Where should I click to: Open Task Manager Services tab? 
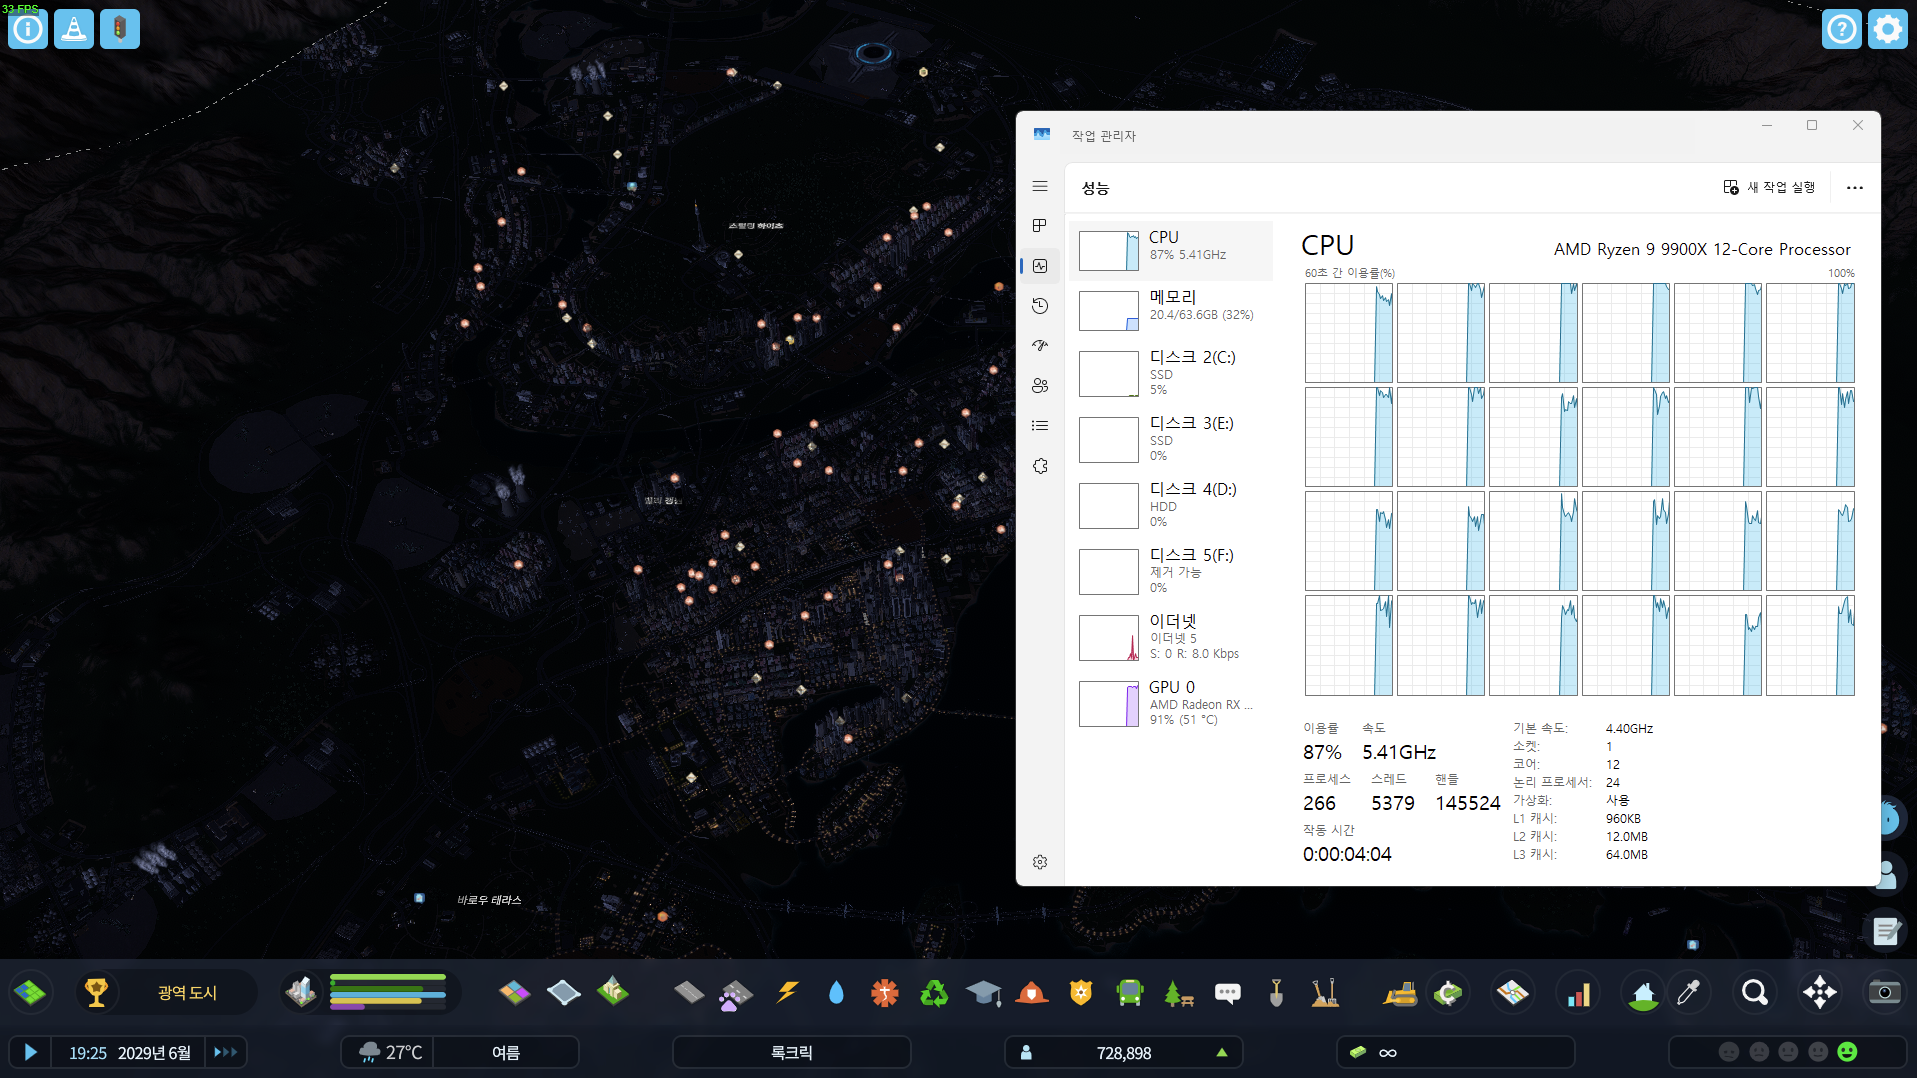click(1040, 466)
